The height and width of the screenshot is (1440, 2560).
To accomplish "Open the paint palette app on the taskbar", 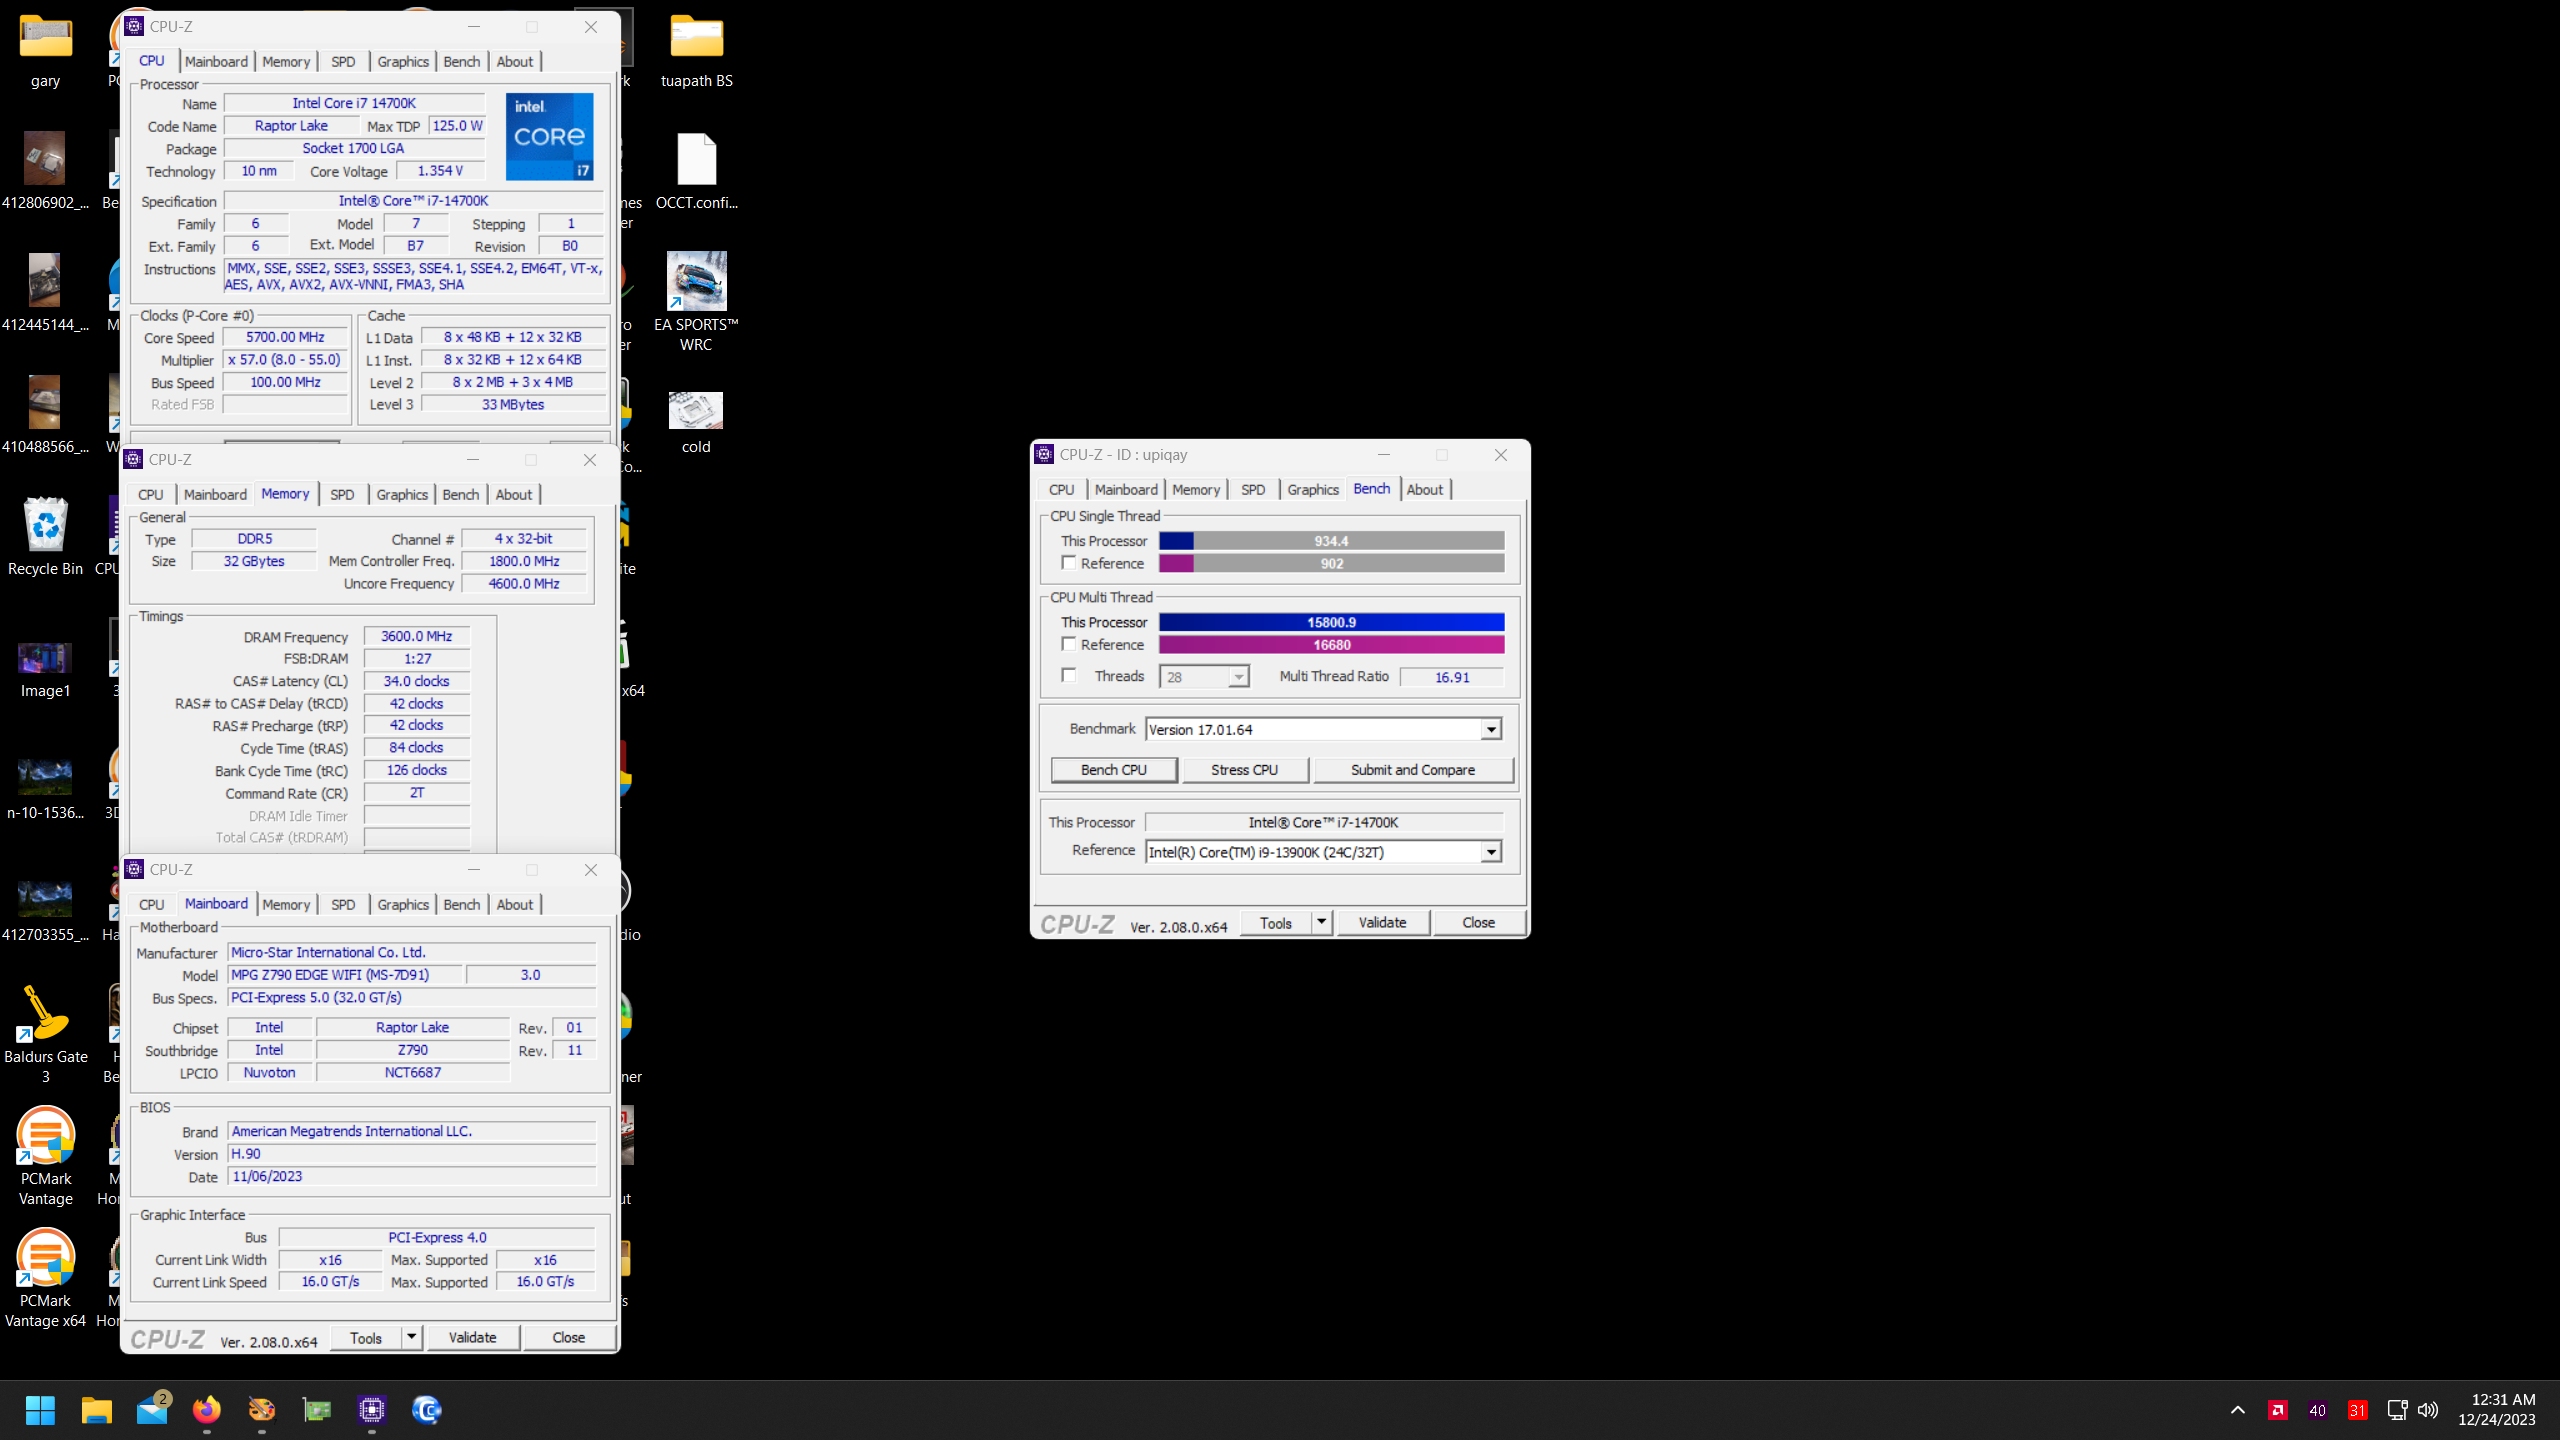I will tap(262, 1410).
